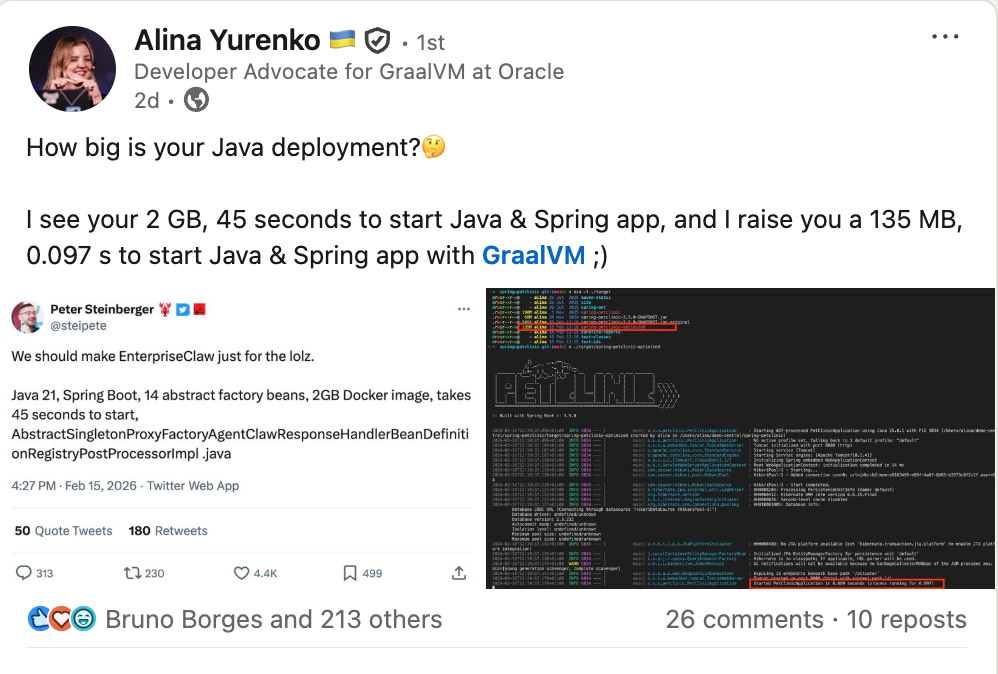Click Peter Steinberger's avatar in the tweet

pyautogui.click(x=27, y=317)
